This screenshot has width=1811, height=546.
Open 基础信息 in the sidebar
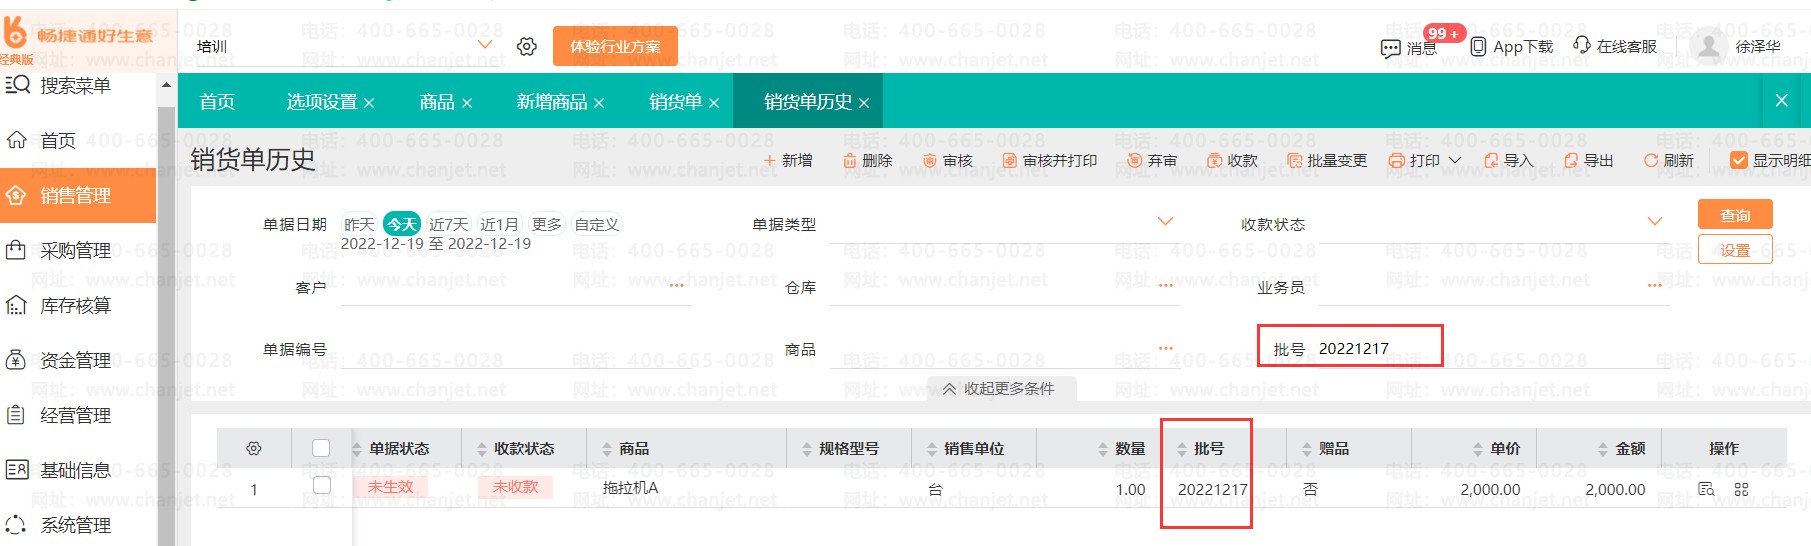click(78, 471)
